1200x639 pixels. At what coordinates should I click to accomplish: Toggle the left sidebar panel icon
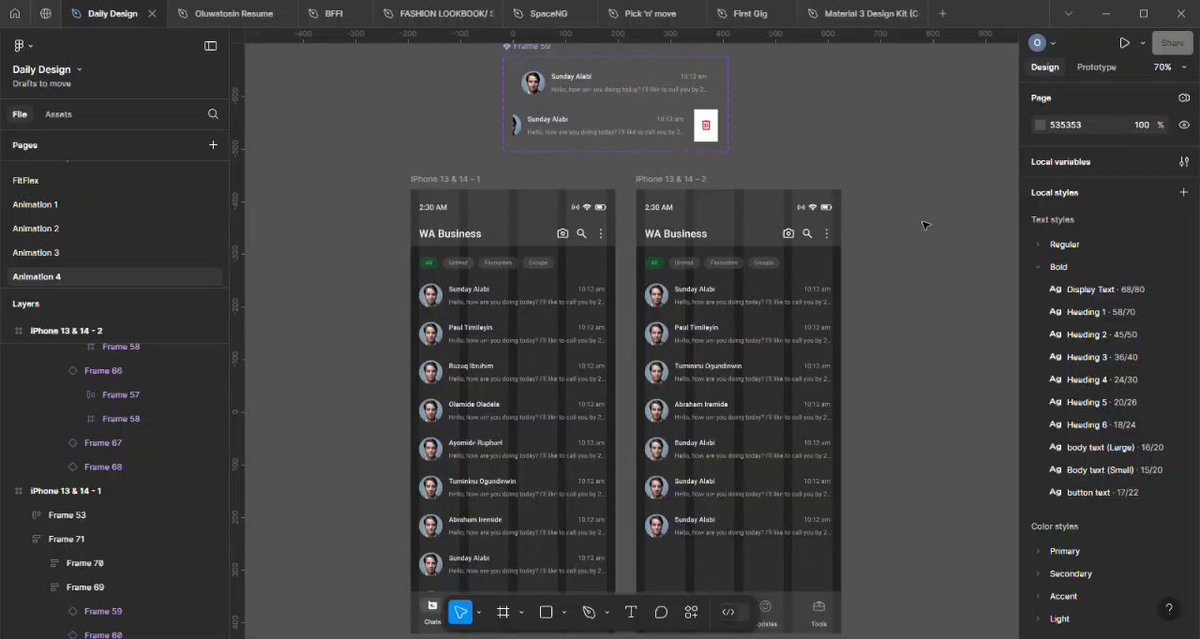coord(210,46)
